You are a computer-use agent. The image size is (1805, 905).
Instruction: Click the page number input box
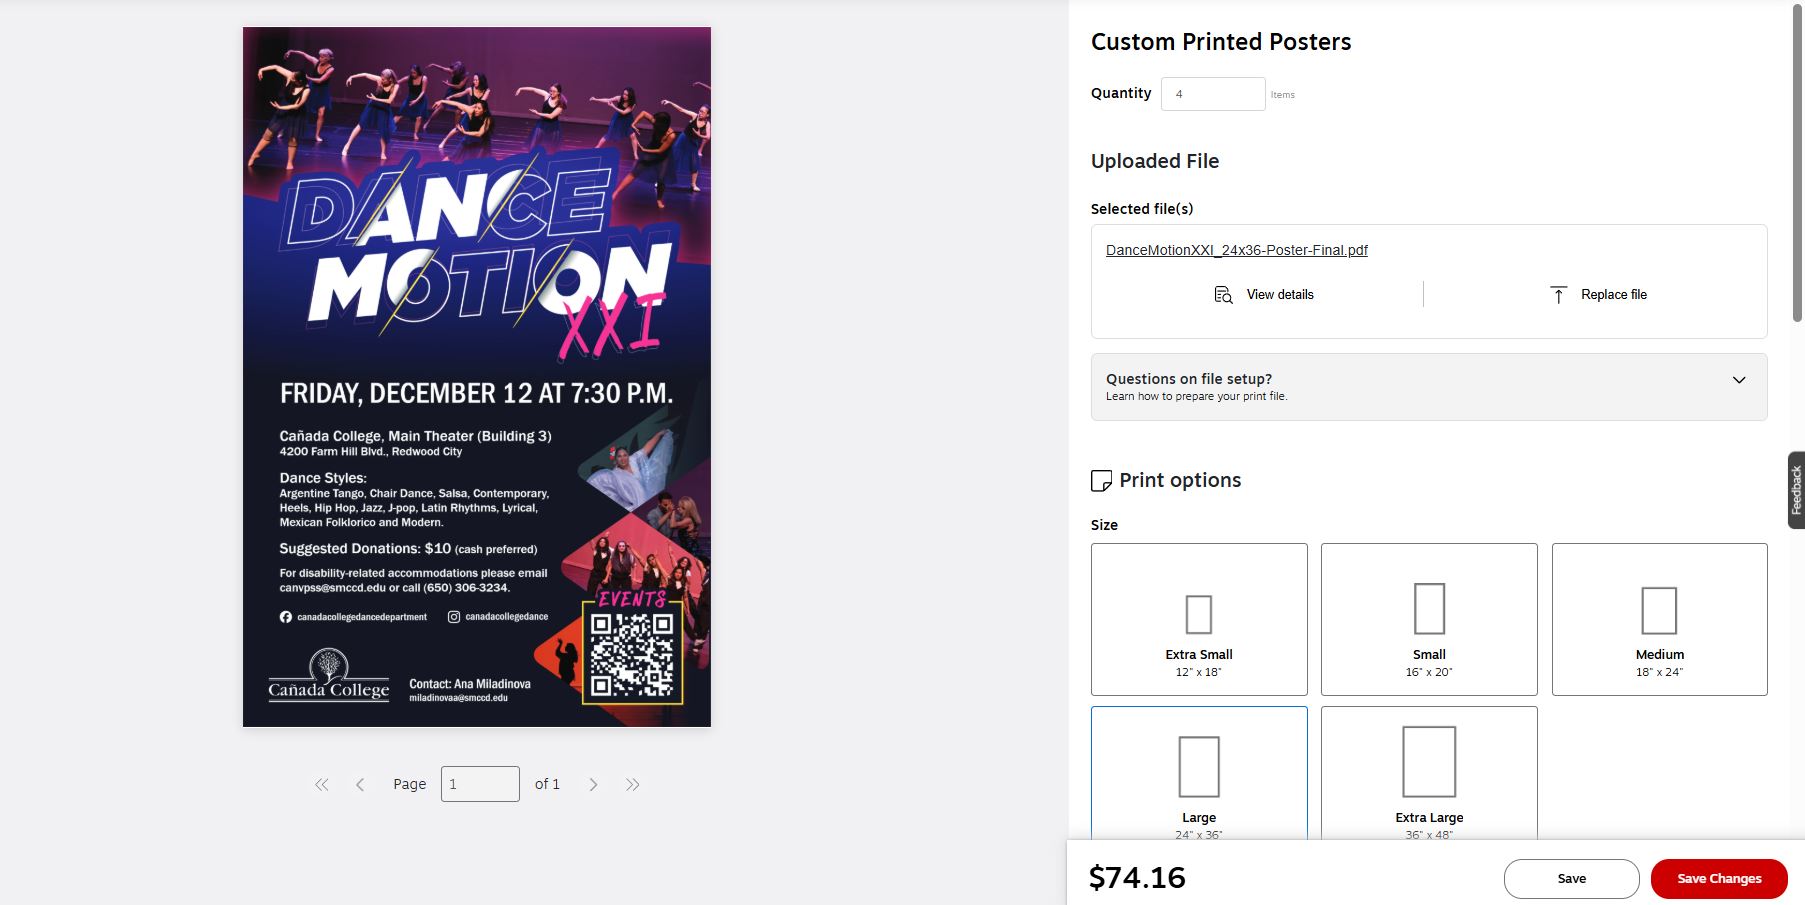[x=480, y=784]
